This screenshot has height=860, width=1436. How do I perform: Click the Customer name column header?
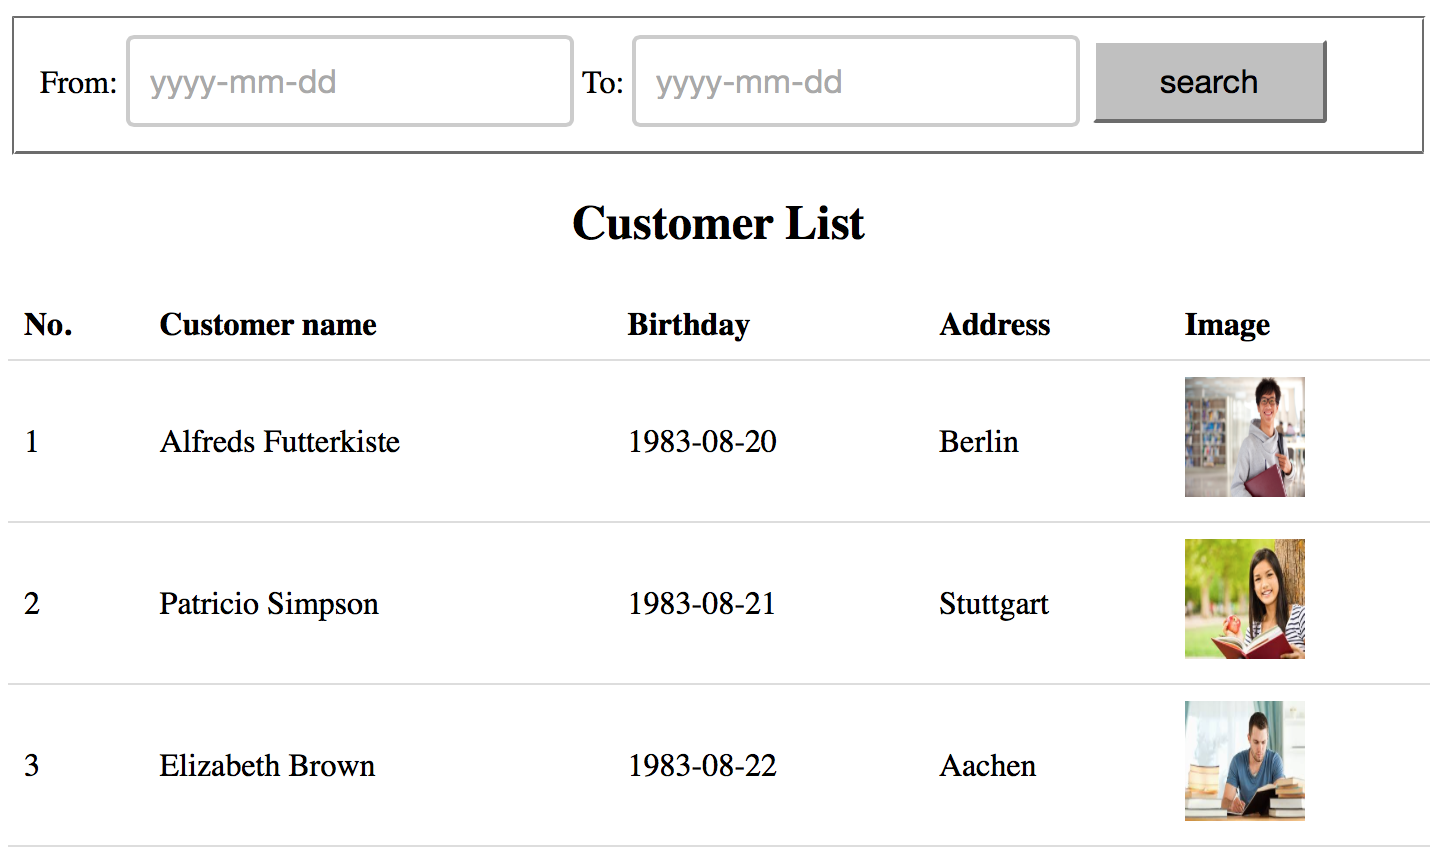click(x=268, y=325)
